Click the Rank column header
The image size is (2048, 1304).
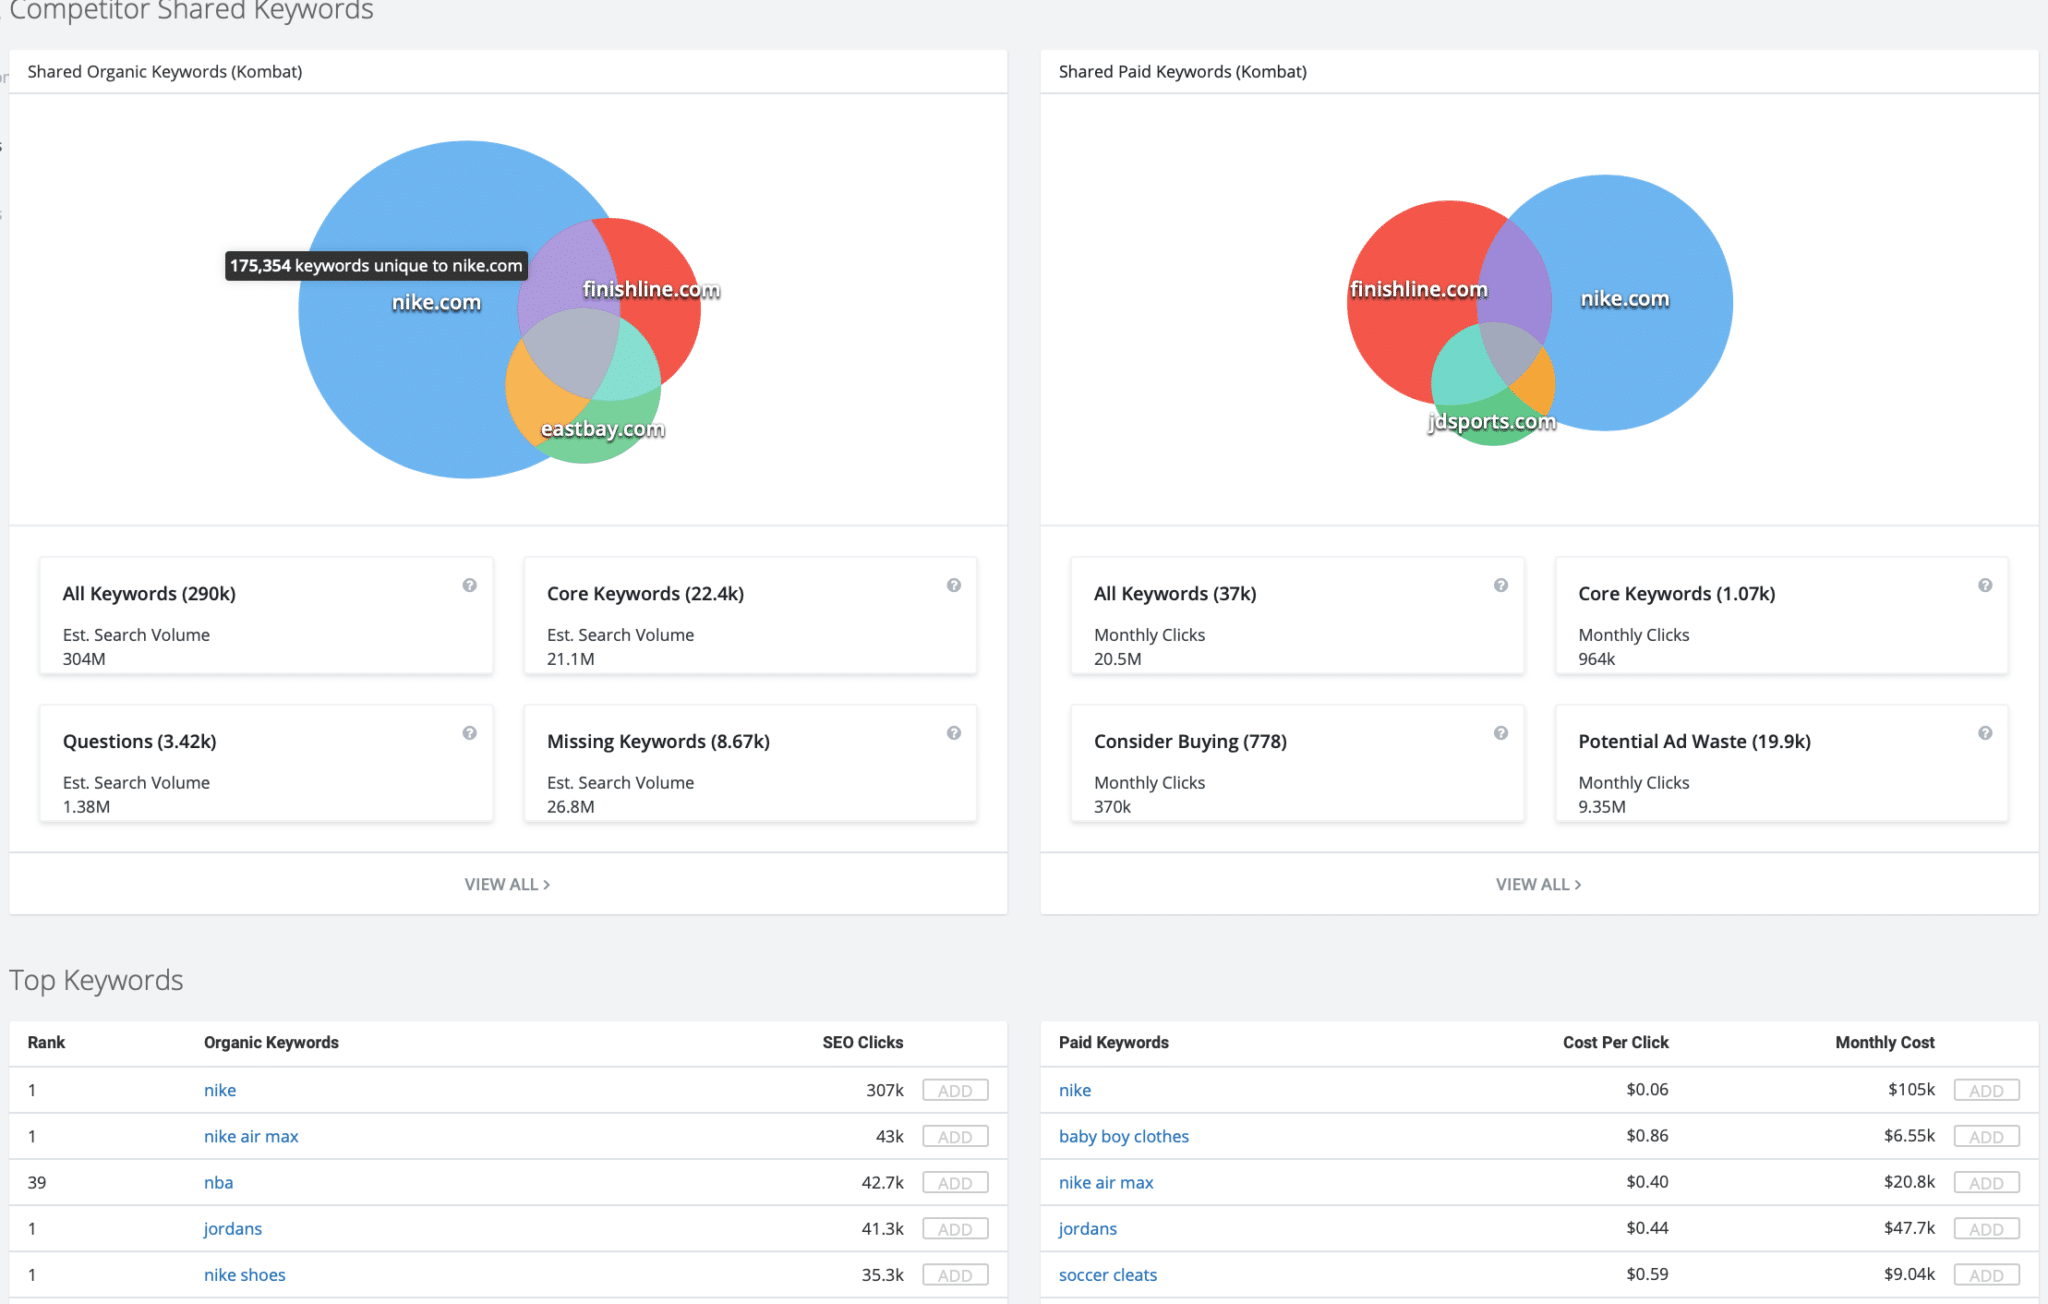(x=46, y=1043)
